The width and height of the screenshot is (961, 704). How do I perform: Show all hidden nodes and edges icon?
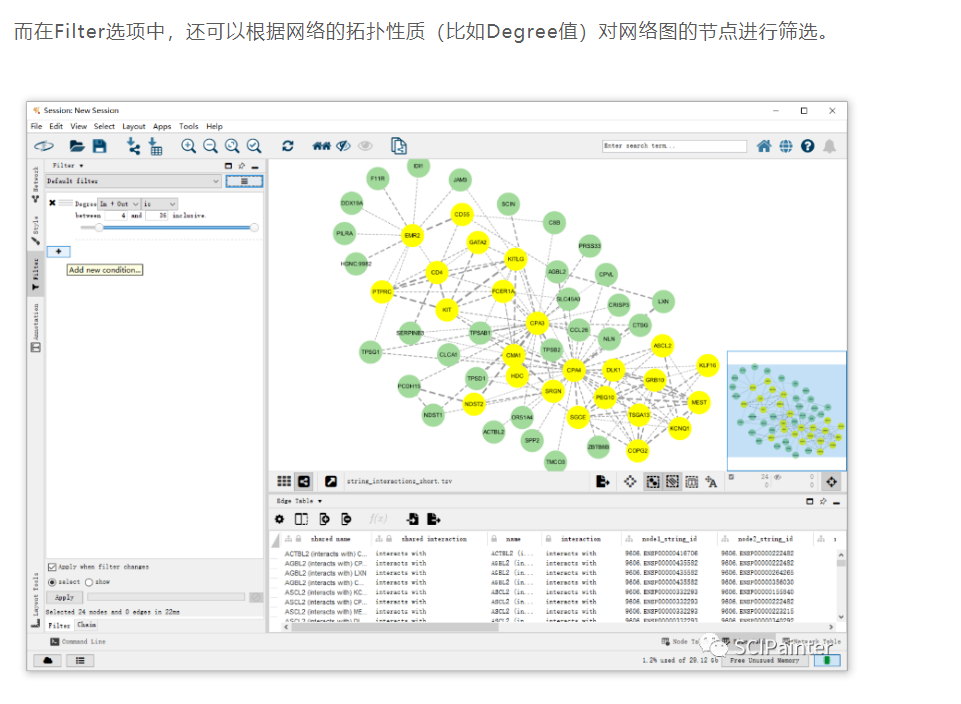[365, 146]
